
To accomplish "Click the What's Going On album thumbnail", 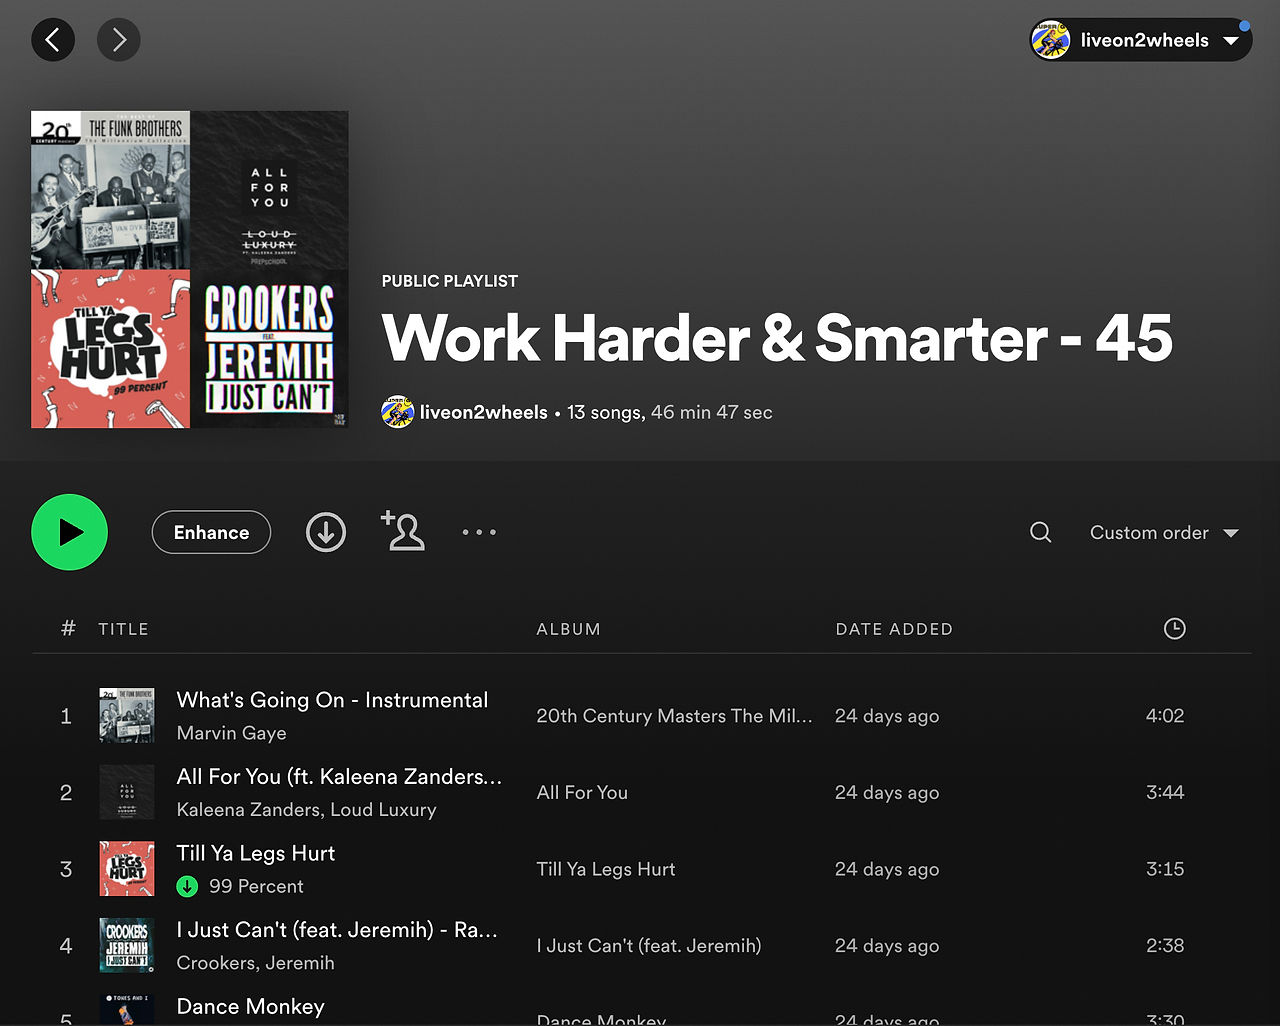I will click(127, 715).
